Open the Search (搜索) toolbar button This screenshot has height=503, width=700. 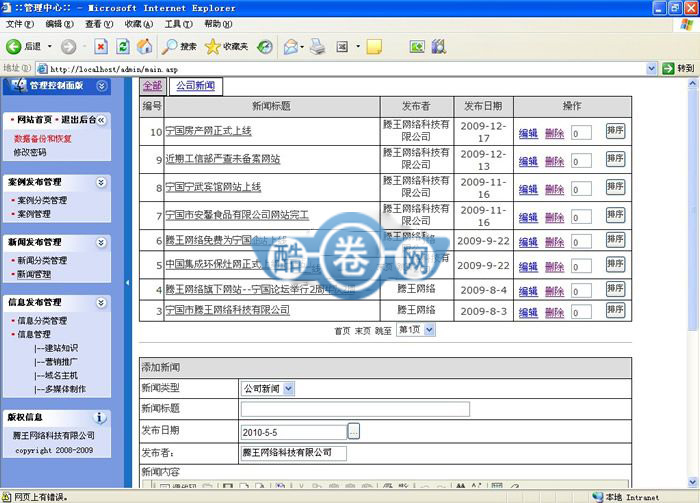(x=179, y=46)
